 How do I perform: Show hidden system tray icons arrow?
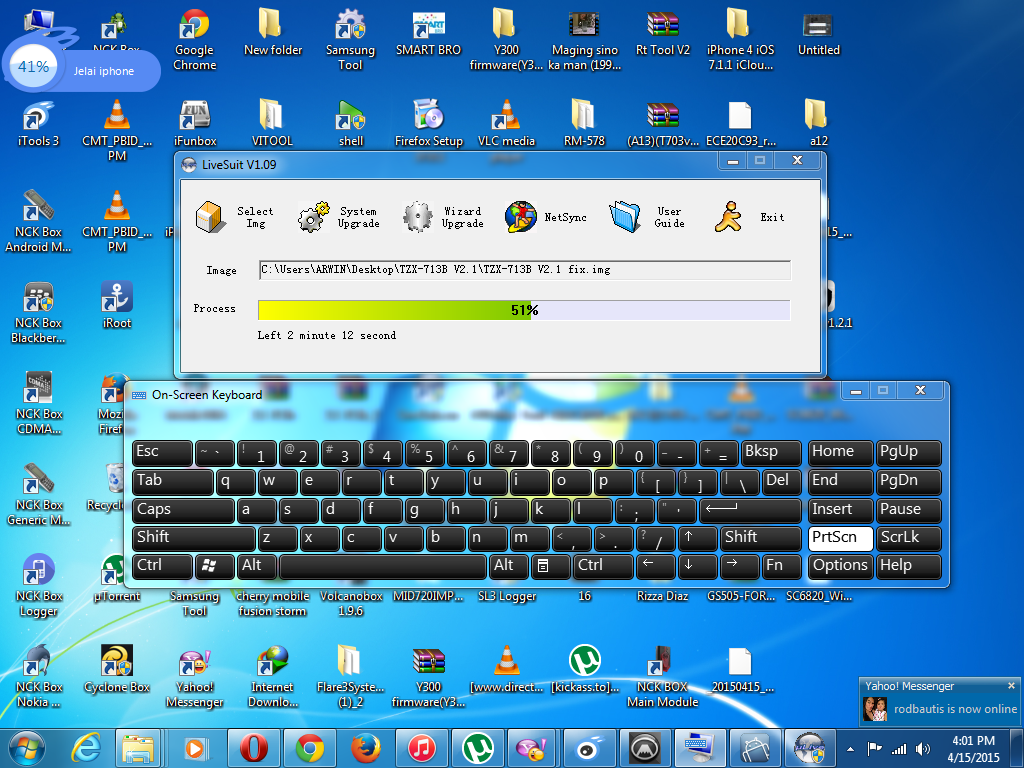coord(850,748)
